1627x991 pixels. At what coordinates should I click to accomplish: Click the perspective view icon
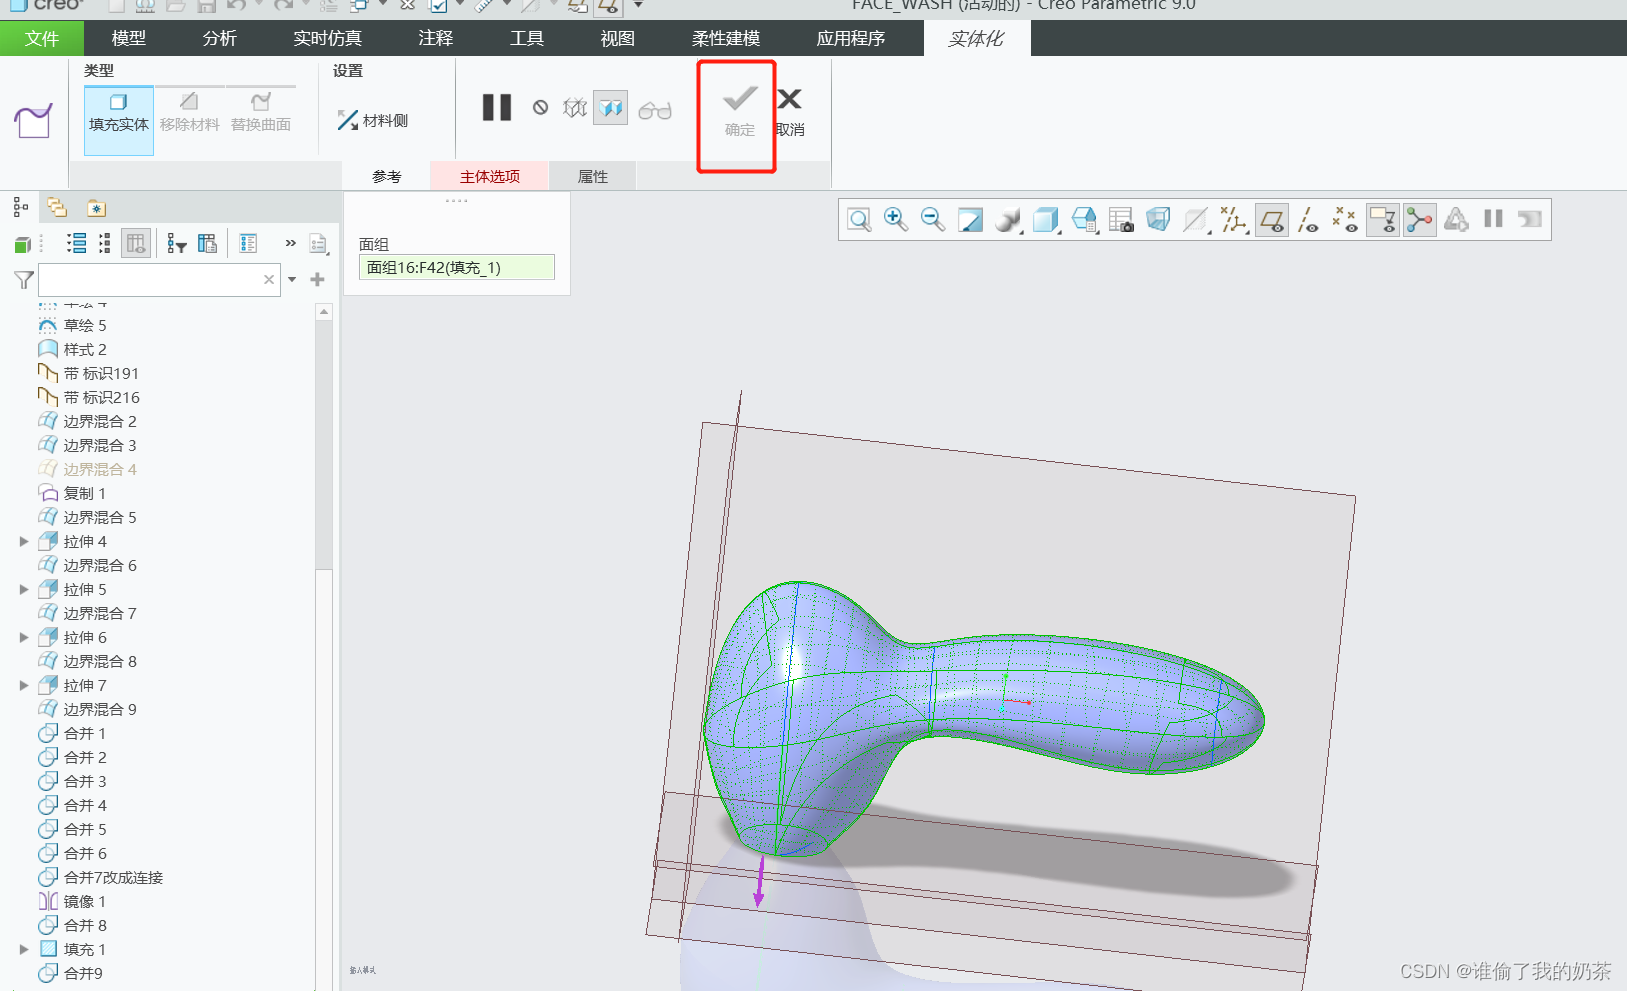click(x=1159, y=219)
